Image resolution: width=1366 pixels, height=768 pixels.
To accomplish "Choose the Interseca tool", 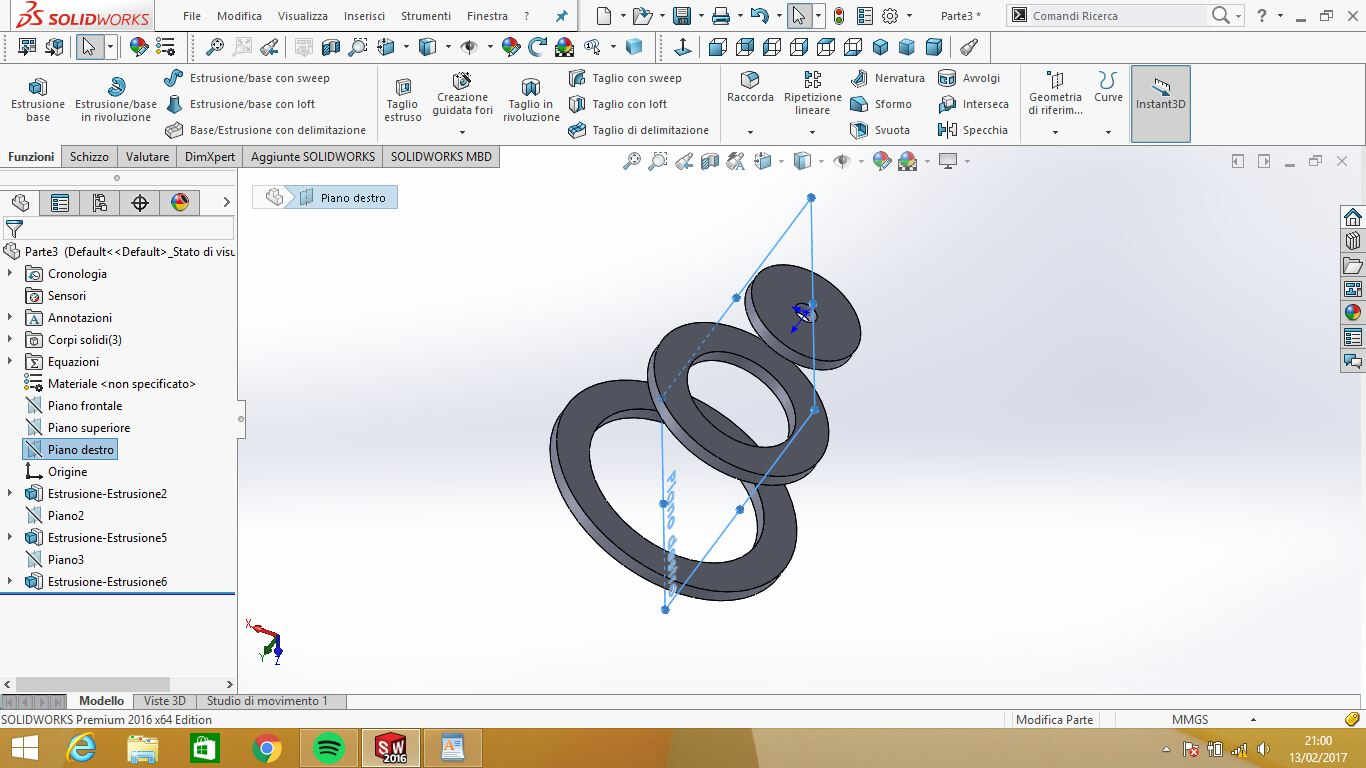I will pos(973,104).
